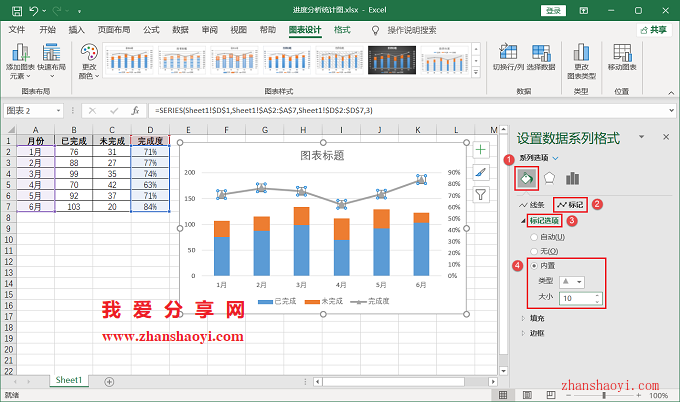Click insert function fx icon

[x=135, y=111]
